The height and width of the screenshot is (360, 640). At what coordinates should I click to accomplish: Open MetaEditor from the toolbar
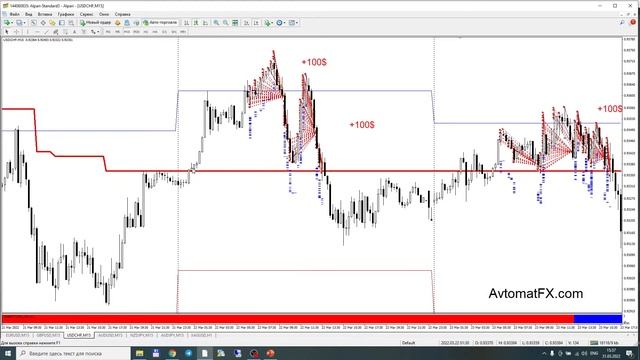point(118,23)
